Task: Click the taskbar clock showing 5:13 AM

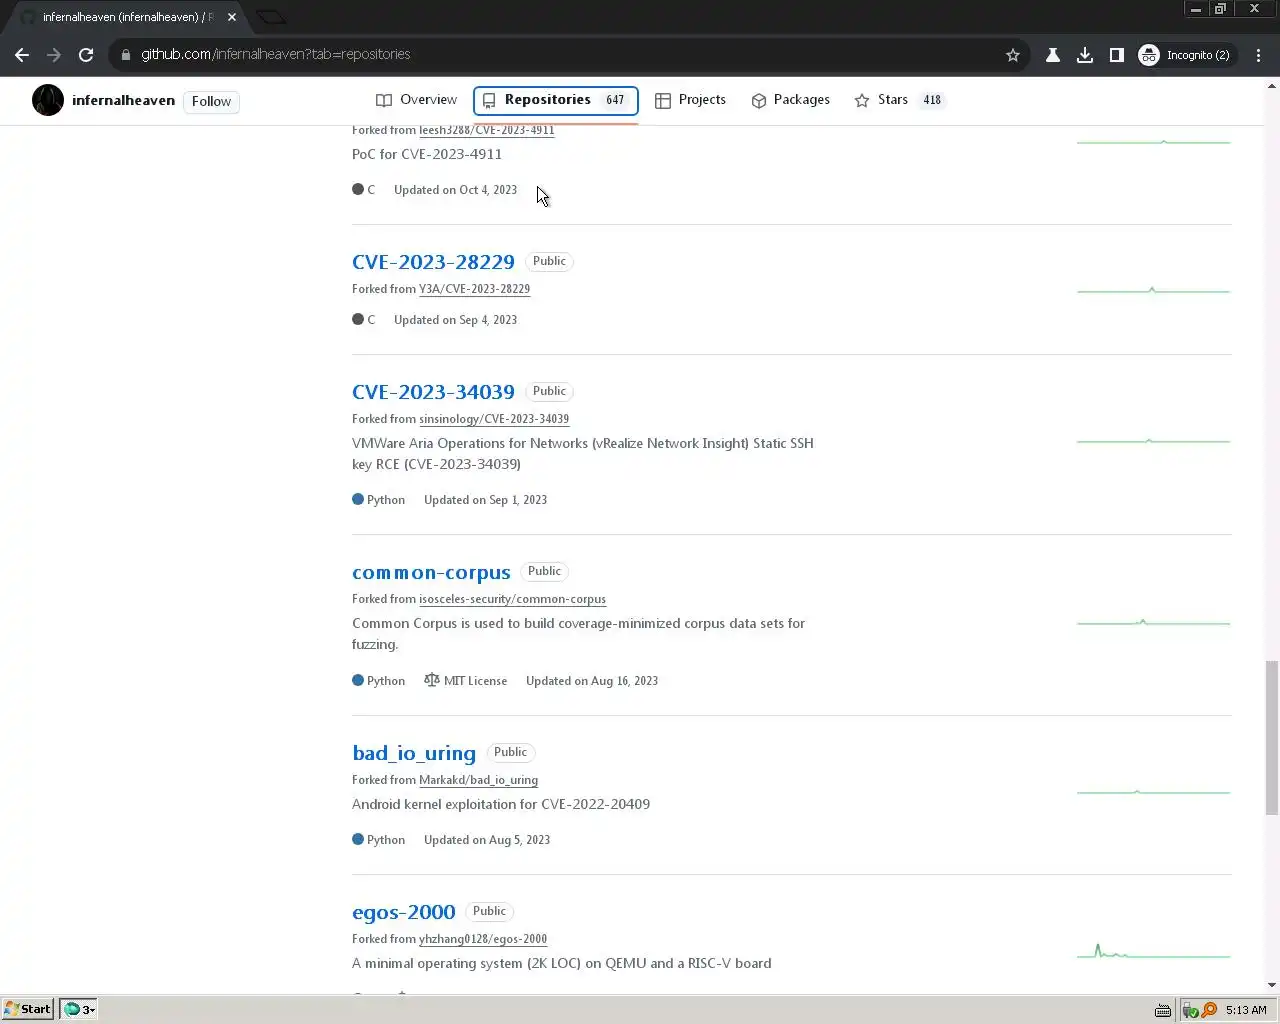Action: pos(1246,1010)
